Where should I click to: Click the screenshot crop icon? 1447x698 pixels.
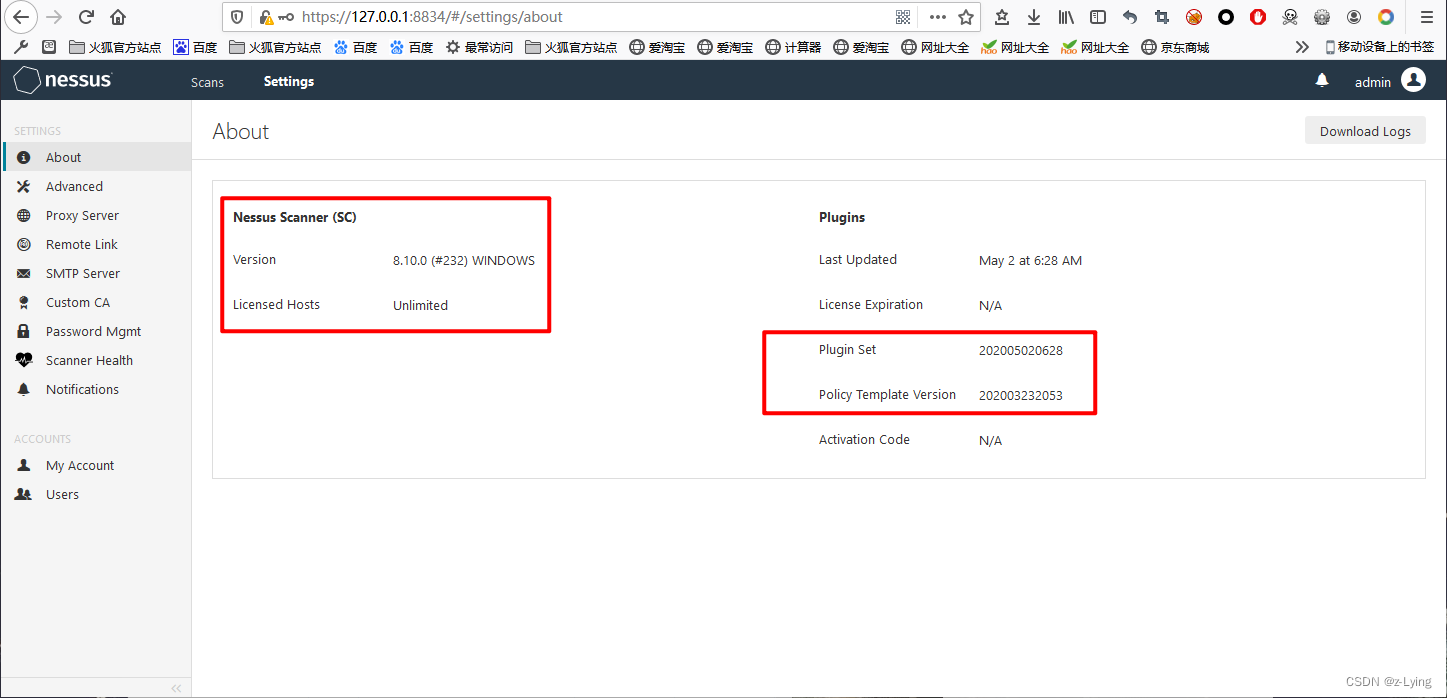[1162, 17]
